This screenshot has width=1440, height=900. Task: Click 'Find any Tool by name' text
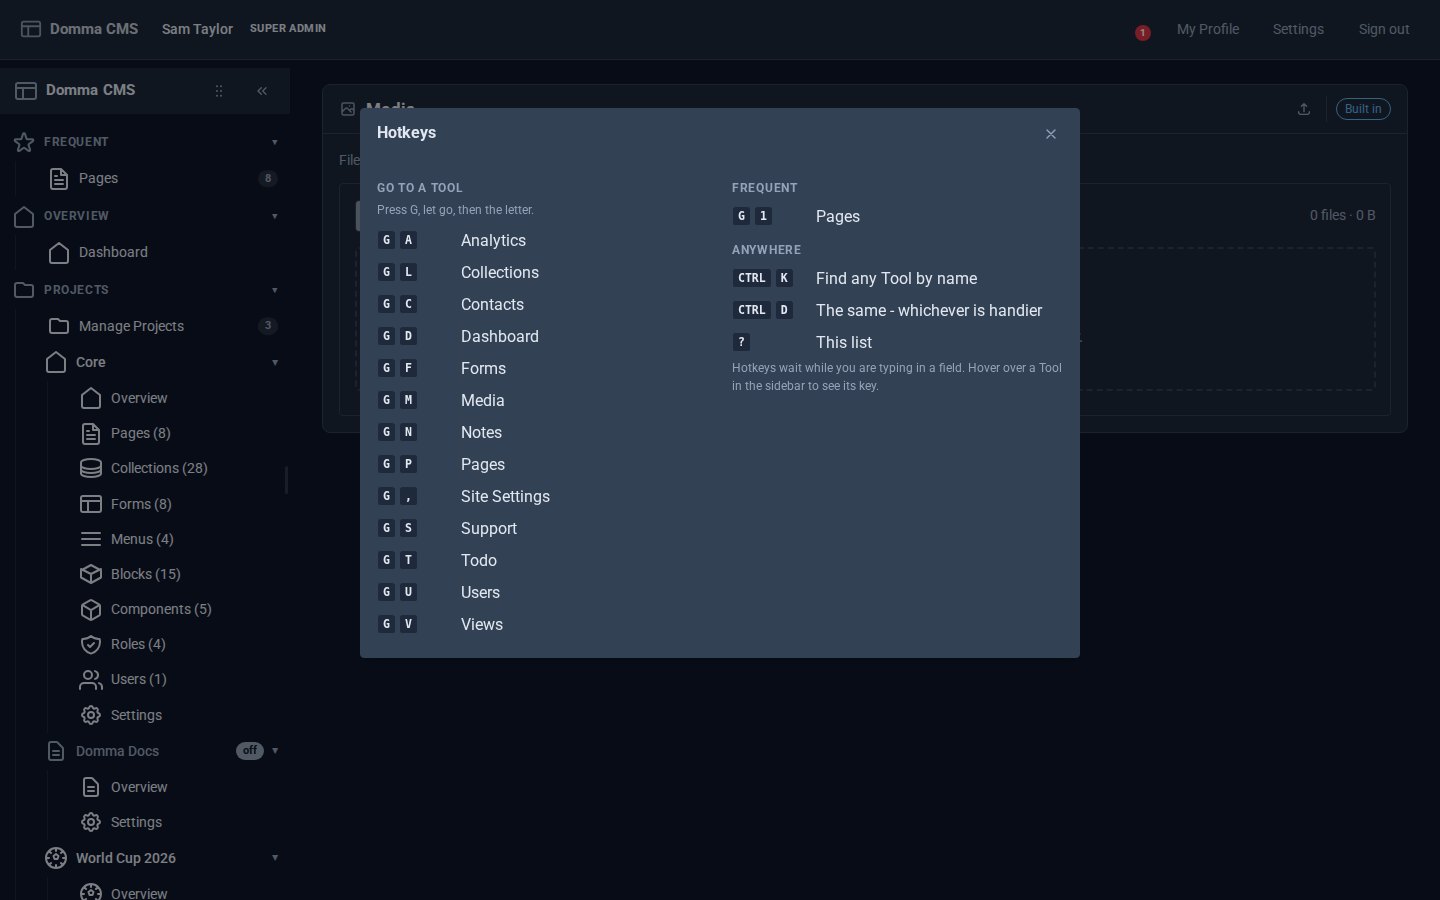pos(896,278)
